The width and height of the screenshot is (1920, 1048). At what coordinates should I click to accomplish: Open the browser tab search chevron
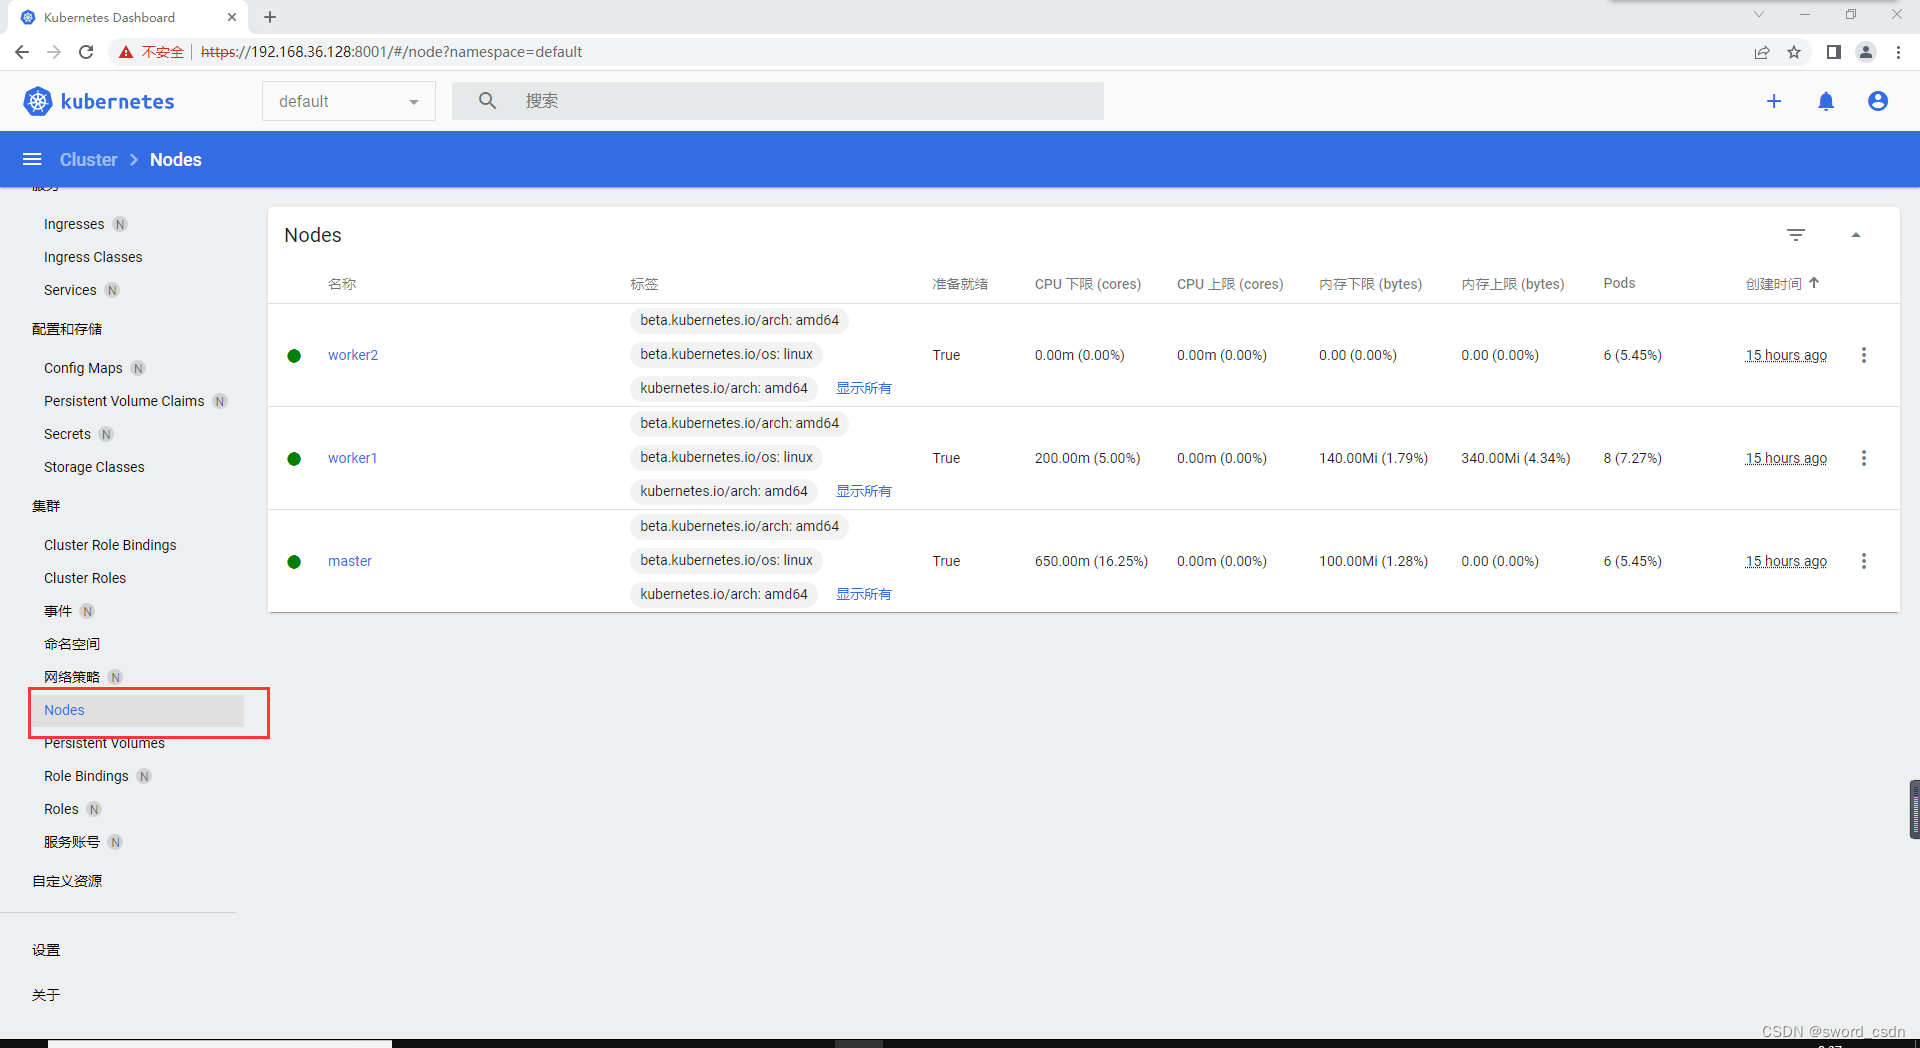(x=1758, y=14)
